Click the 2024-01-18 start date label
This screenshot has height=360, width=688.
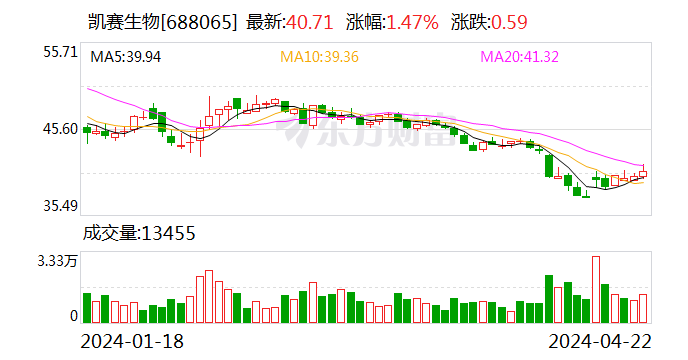tap(132, 341)
